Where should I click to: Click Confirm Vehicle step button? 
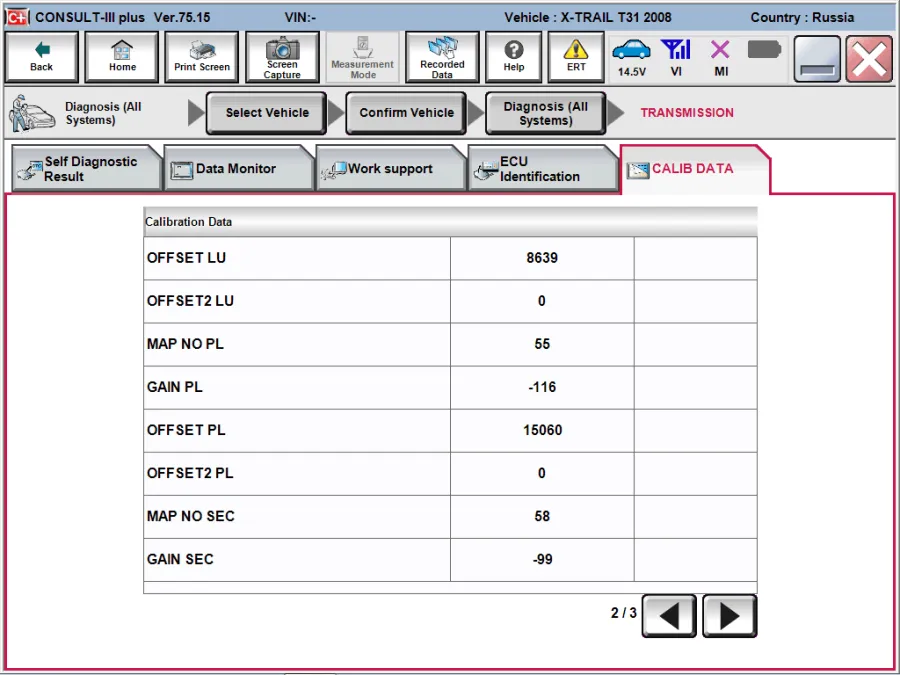(406, 113)
